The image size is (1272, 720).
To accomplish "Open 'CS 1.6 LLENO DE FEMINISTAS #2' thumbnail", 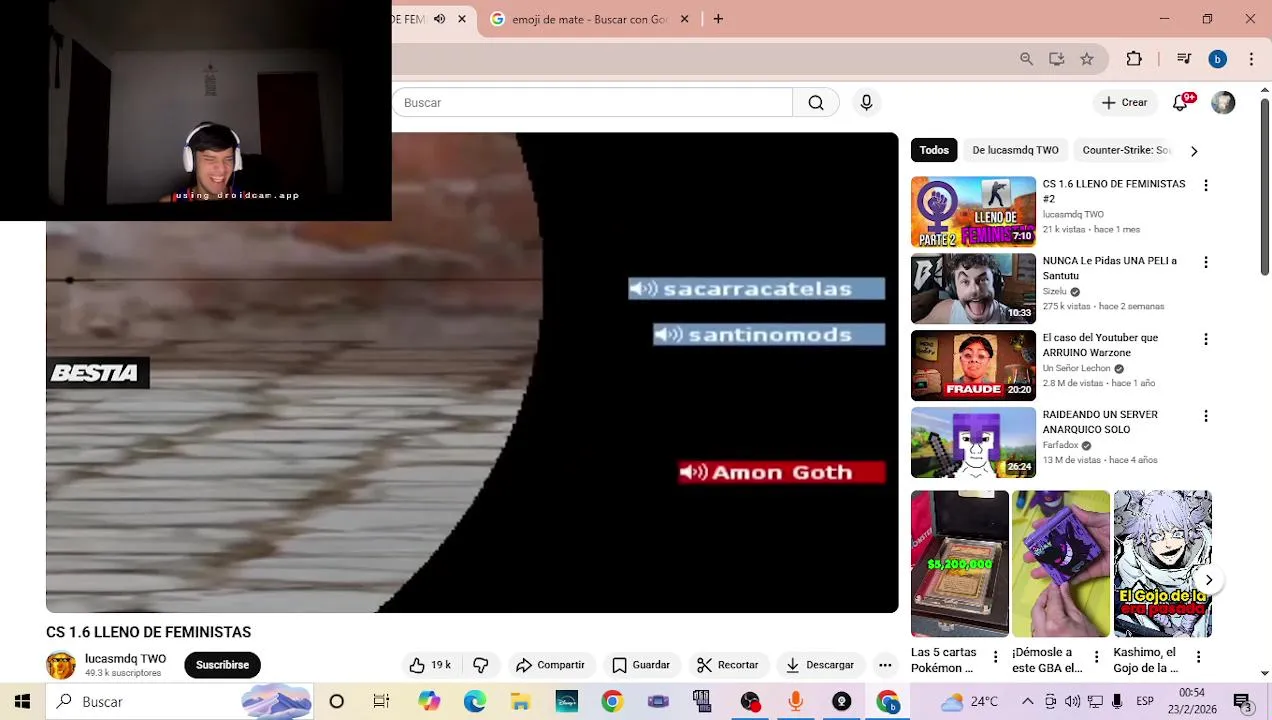I will click(x=973, y=212).
